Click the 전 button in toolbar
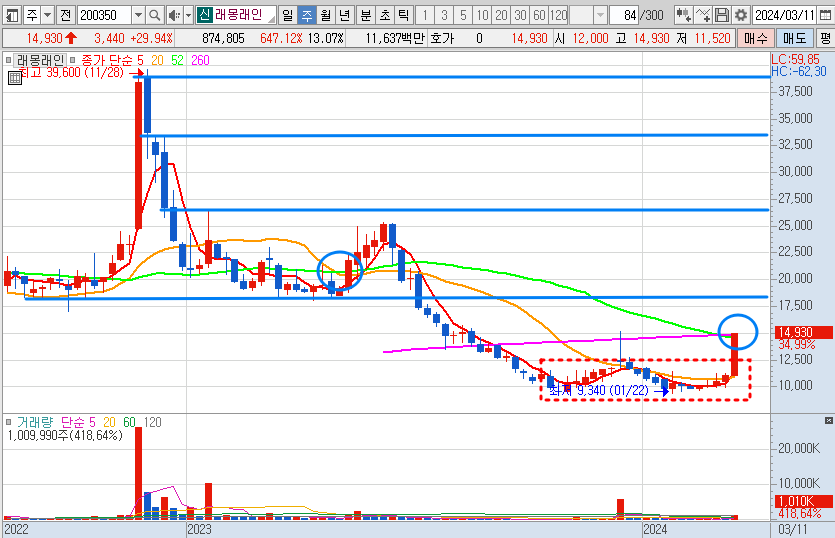The width and height of the screenshot is (835, 538). point(66,15)
